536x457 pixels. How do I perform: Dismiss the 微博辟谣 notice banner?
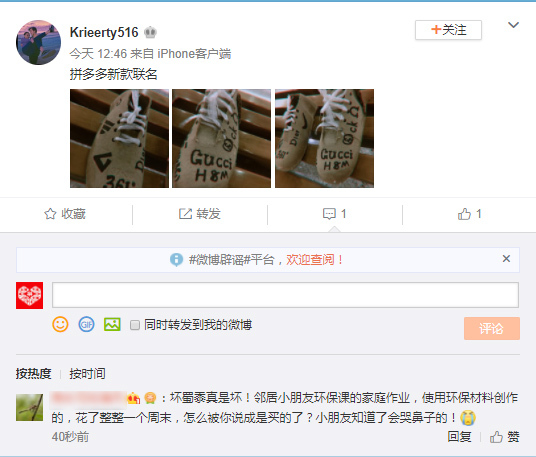coord(506,259)
